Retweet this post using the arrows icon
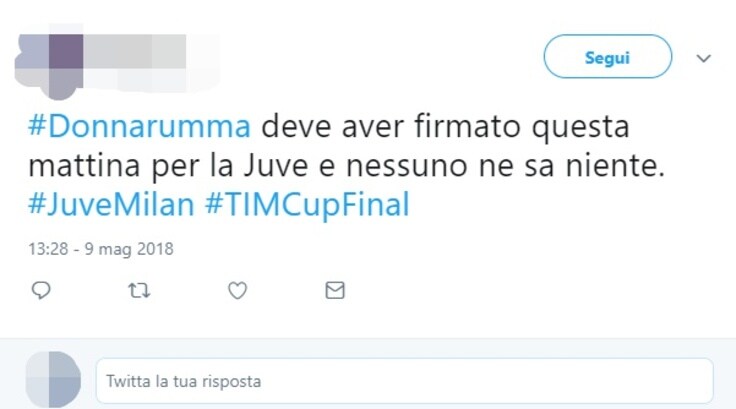Image resolution: width=736 pixels, height=409 pixels. [x=139, y=291]
